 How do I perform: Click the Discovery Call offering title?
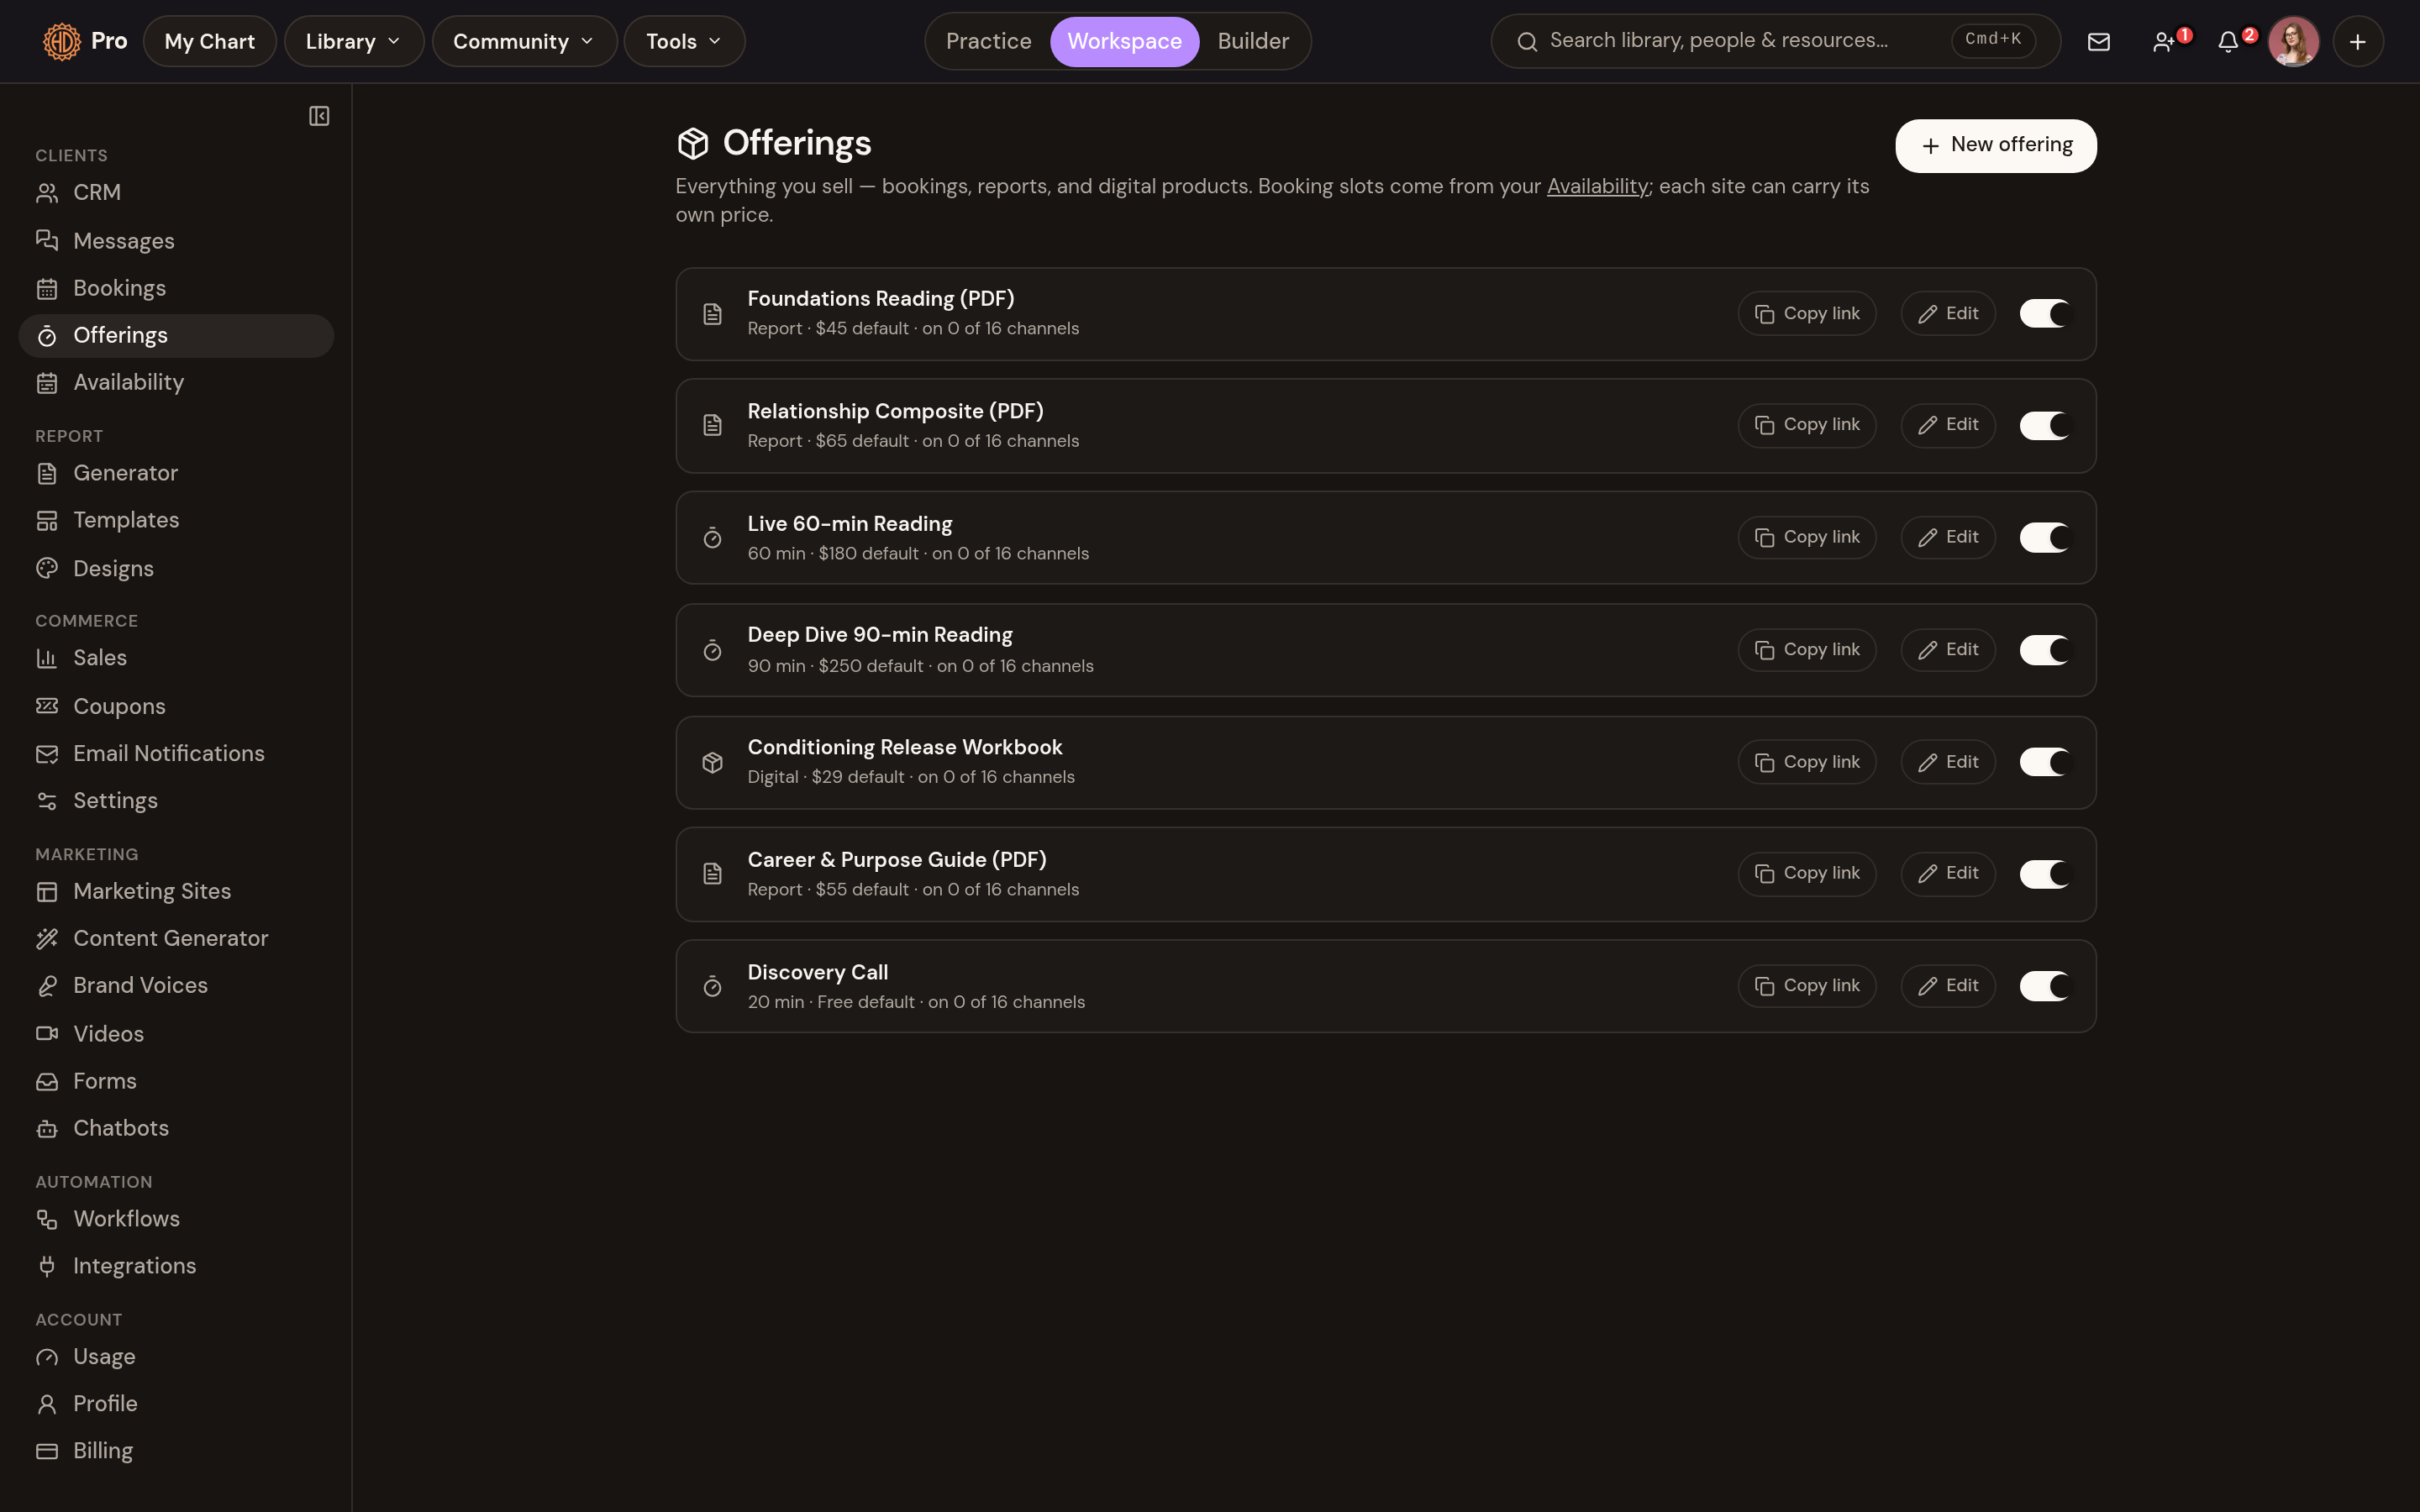click(x=817, y=972)
